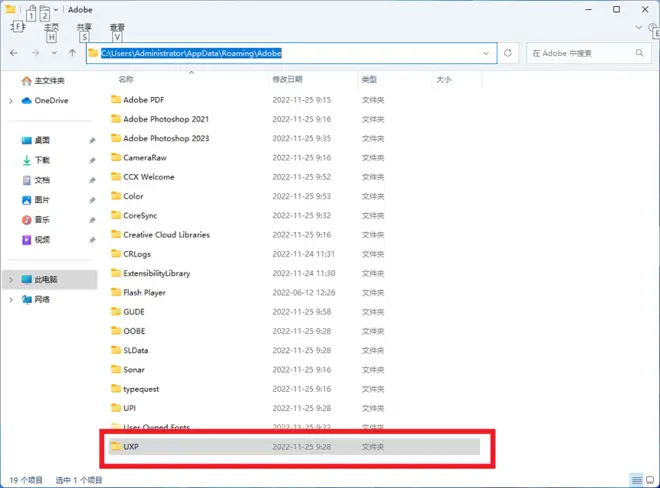Select the Adobe PDF folder
Viewport: 660px width, 488px height.
pyautogui.click(x=137, y=100)
